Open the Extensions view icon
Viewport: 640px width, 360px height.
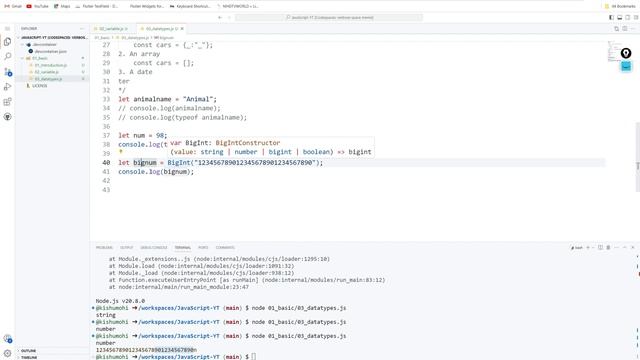click(7, 102)
